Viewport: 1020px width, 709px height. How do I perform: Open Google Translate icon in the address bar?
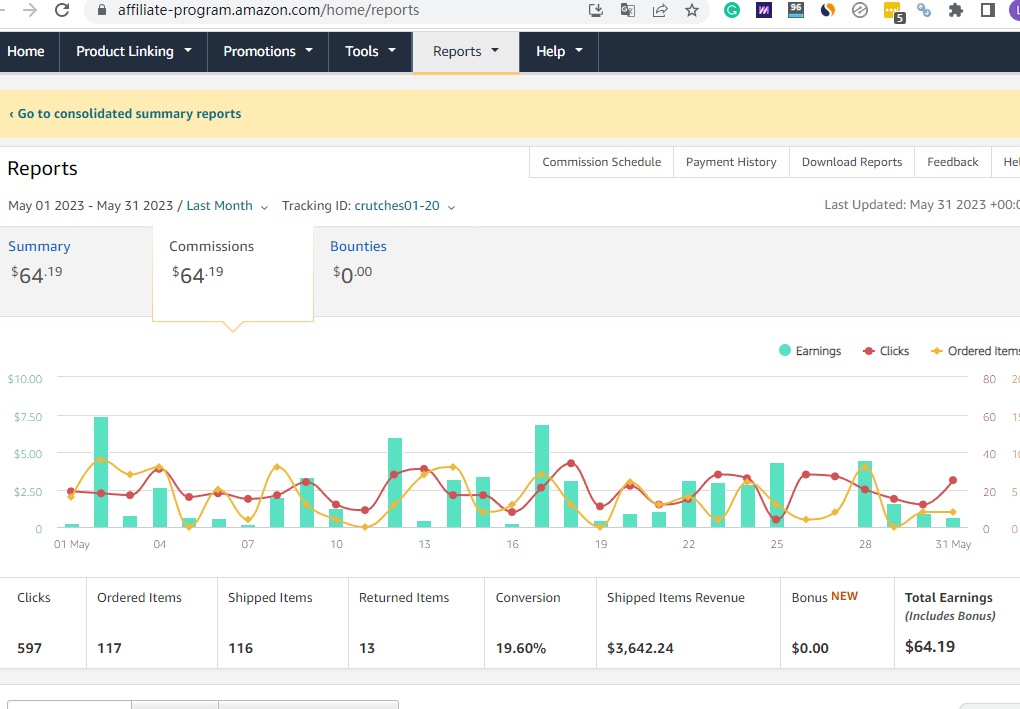point(628,10)
